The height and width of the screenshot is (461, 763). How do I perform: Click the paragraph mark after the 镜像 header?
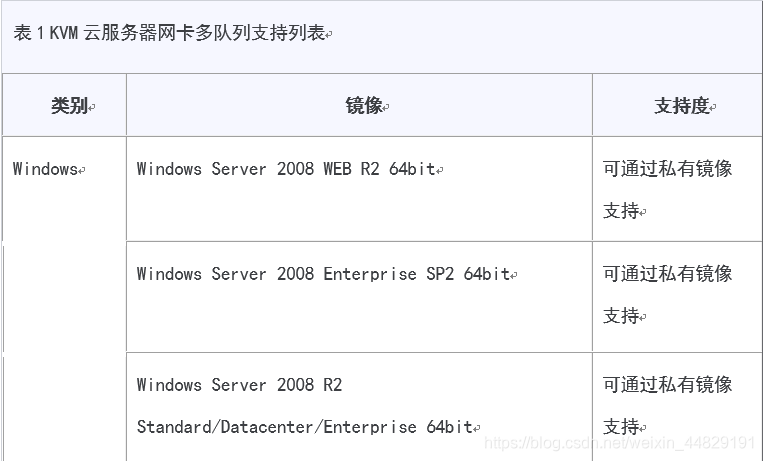pyautogui.click(x=386, y=108)
